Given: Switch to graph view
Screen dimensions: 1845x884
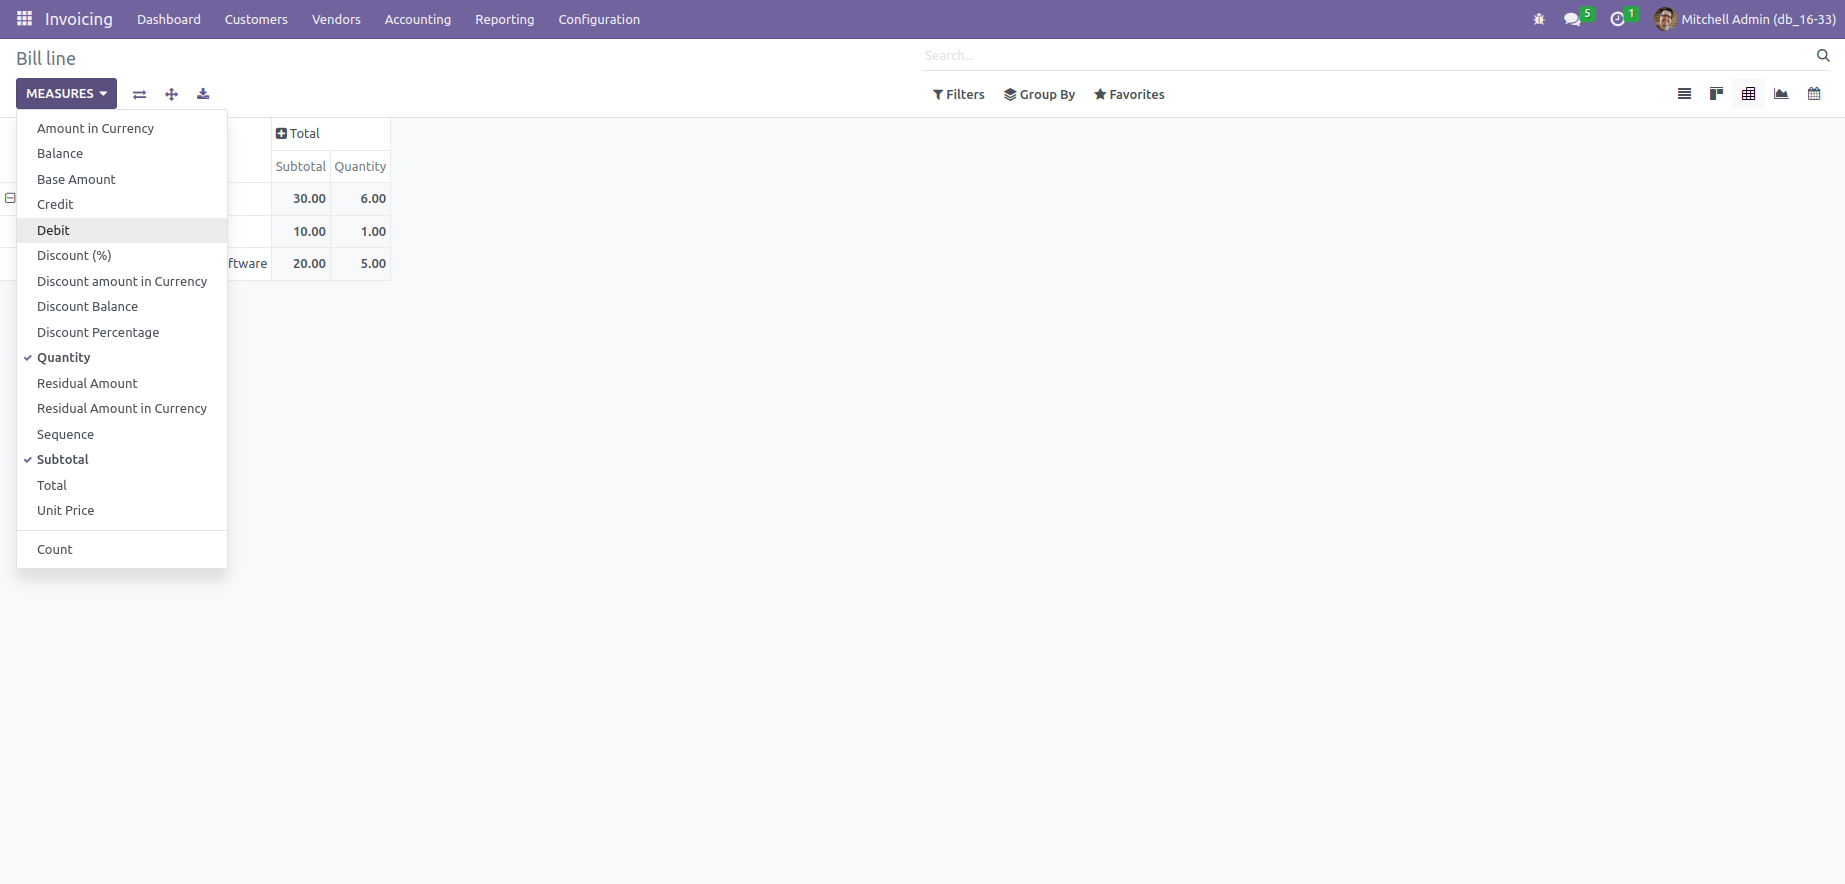Looking at the screenshot, I should tap(1781, 94).
